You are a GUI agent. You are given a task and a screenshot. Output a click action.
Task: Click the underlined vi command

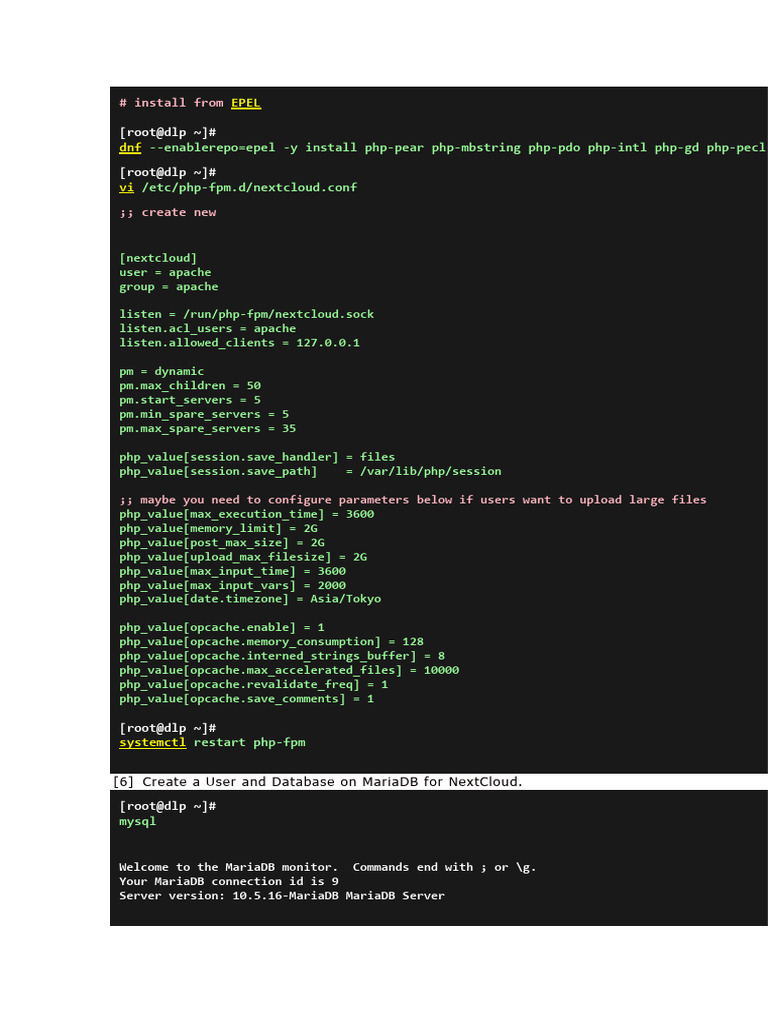(126, 187)
